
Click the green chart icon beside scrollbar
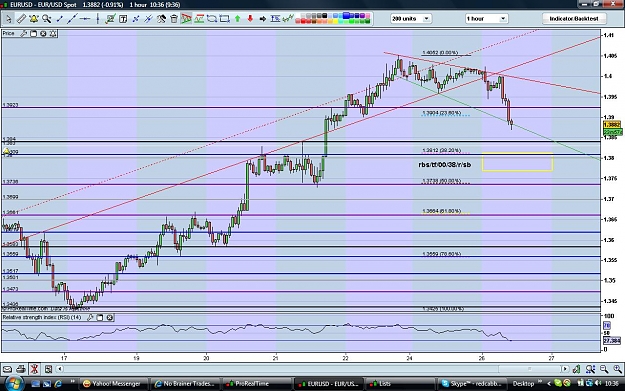(576, 369)
